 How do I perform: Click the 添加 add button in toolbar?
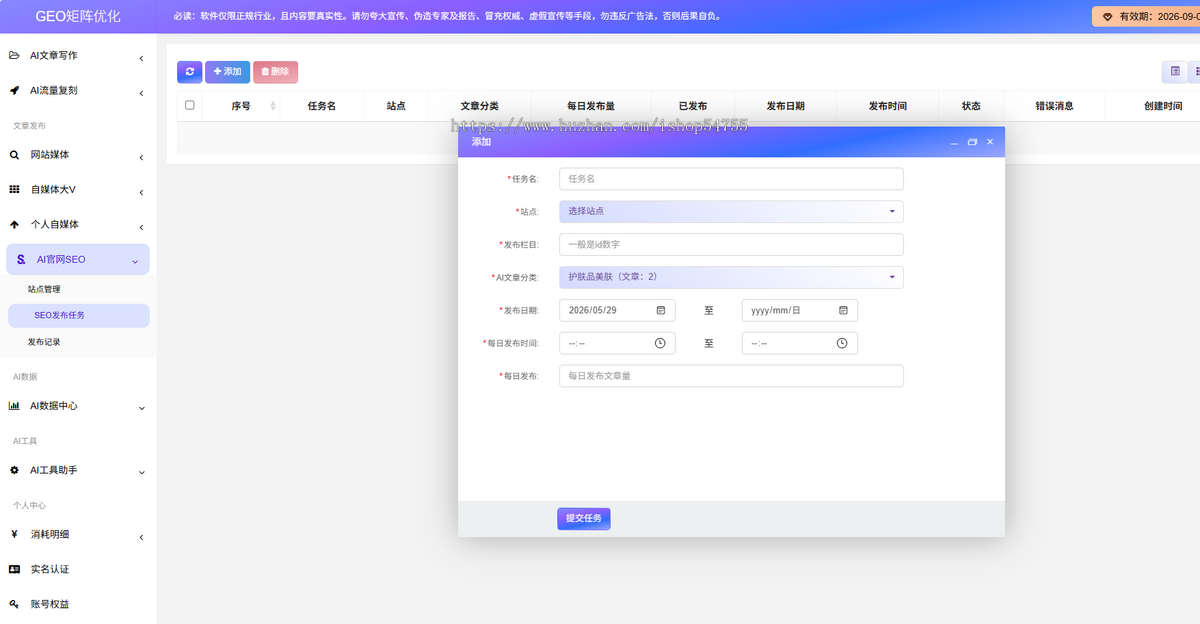click(227, 72)
